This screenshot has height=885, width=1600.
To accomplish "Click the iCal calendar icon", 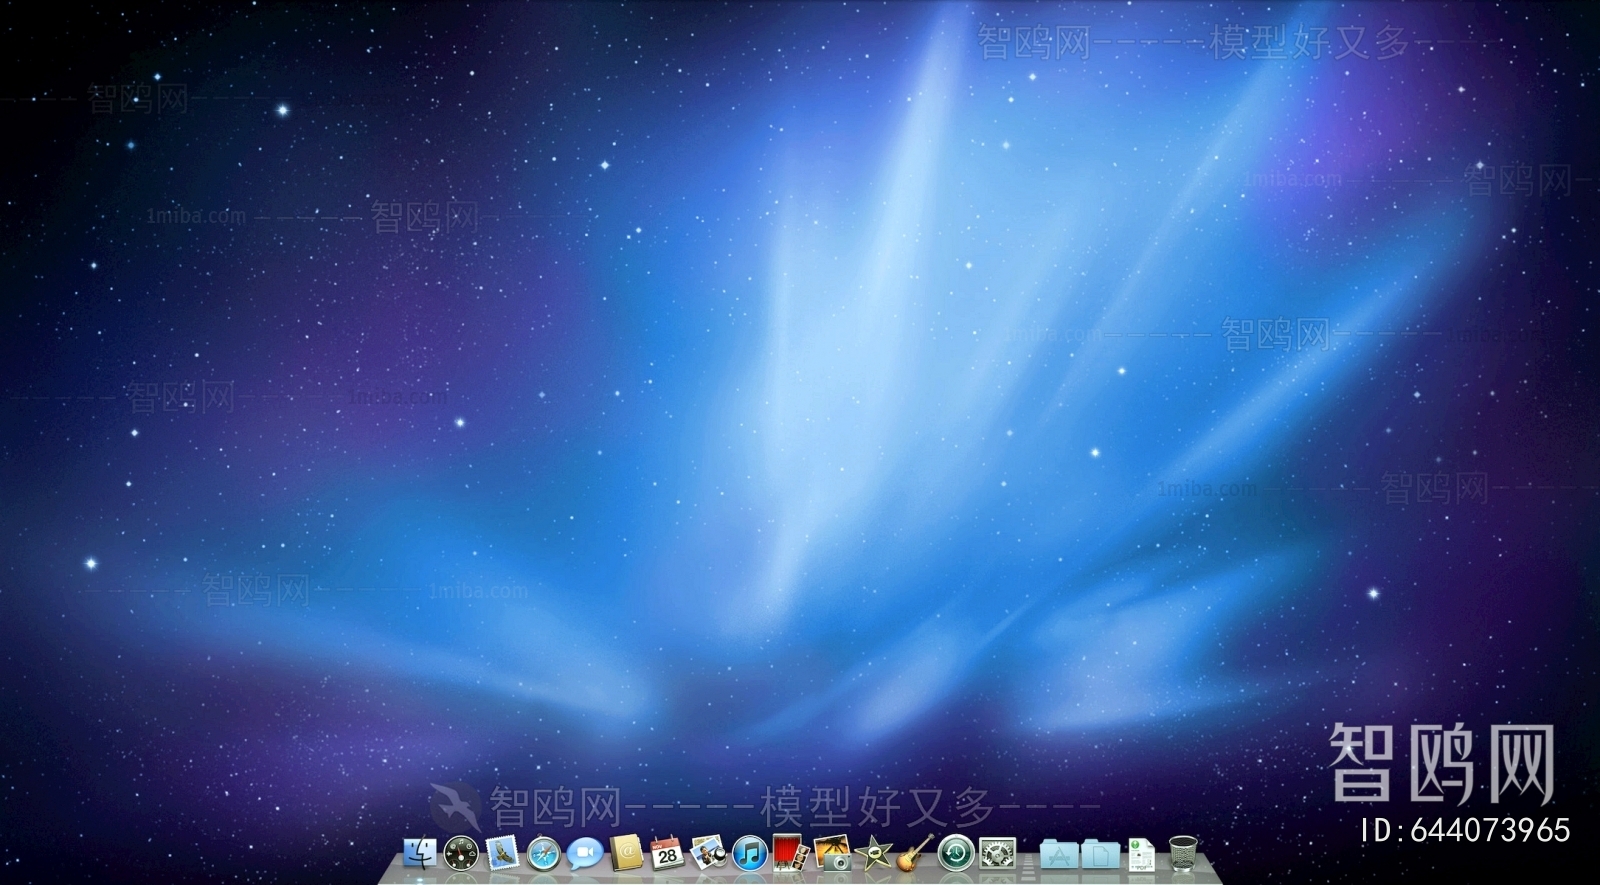I will coord(667,853).
